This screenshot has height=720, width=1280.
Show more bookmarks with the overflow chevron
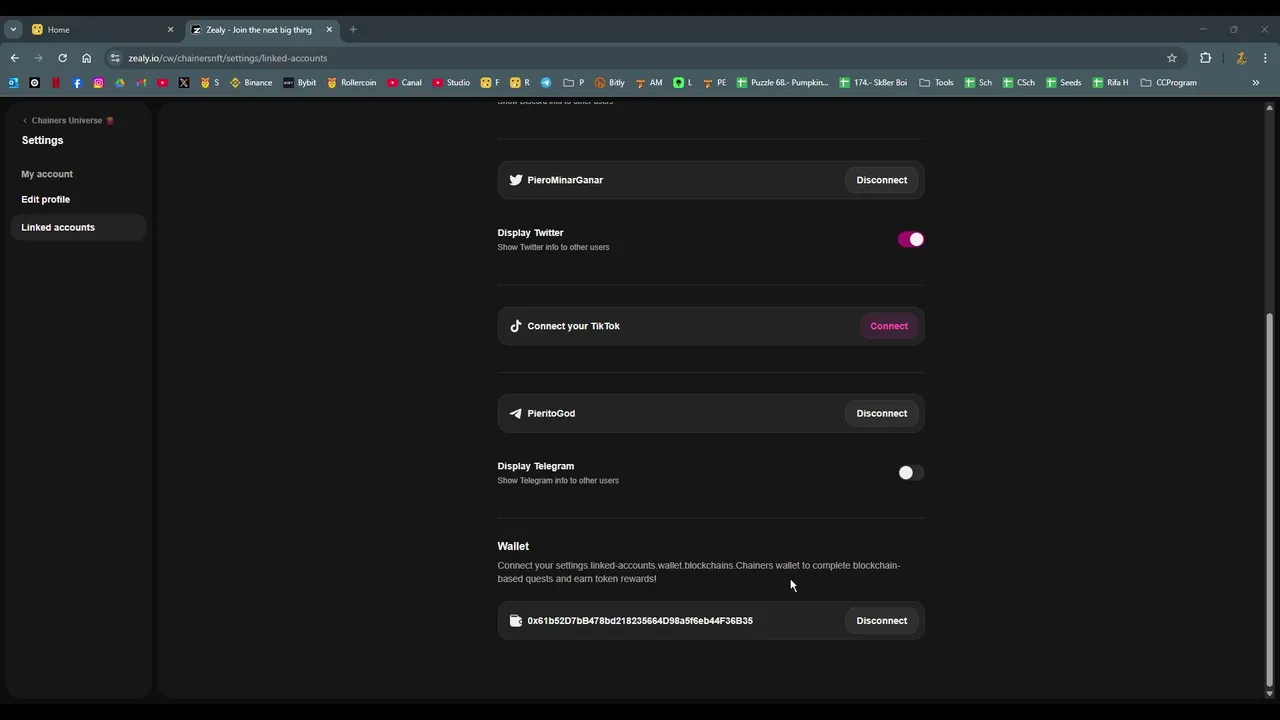(x=1255, y=83)
